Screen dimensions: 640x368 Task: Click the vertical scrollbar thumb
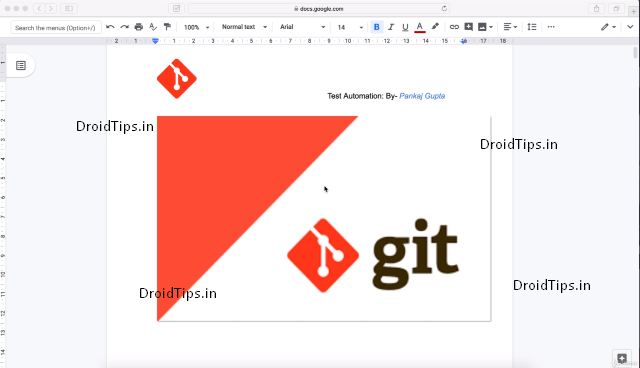[635, 53]
